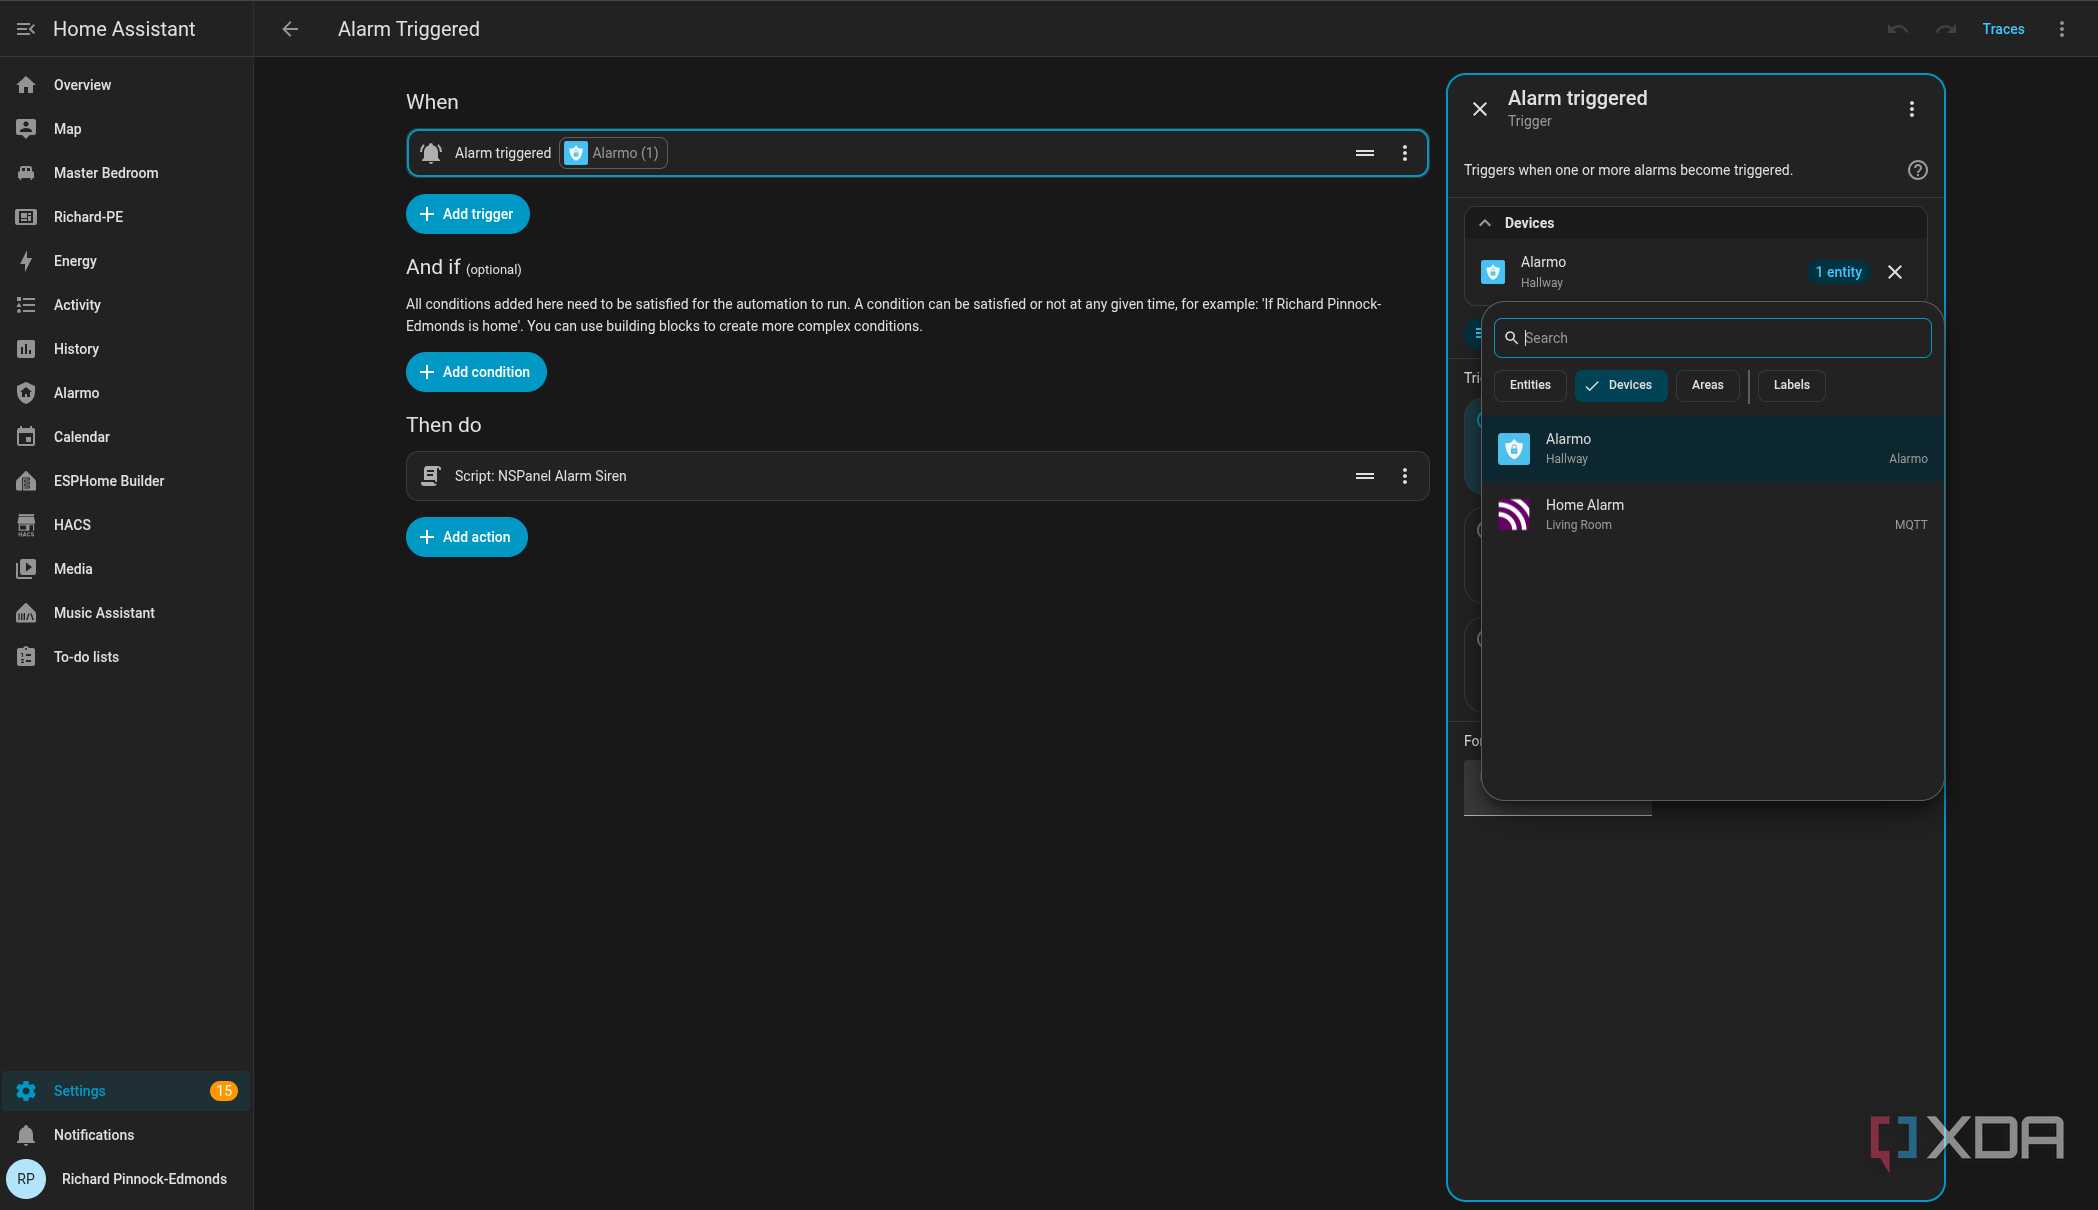Open the Alarm triggered row options menu

pyautogui.click(x=1404, y=153)
